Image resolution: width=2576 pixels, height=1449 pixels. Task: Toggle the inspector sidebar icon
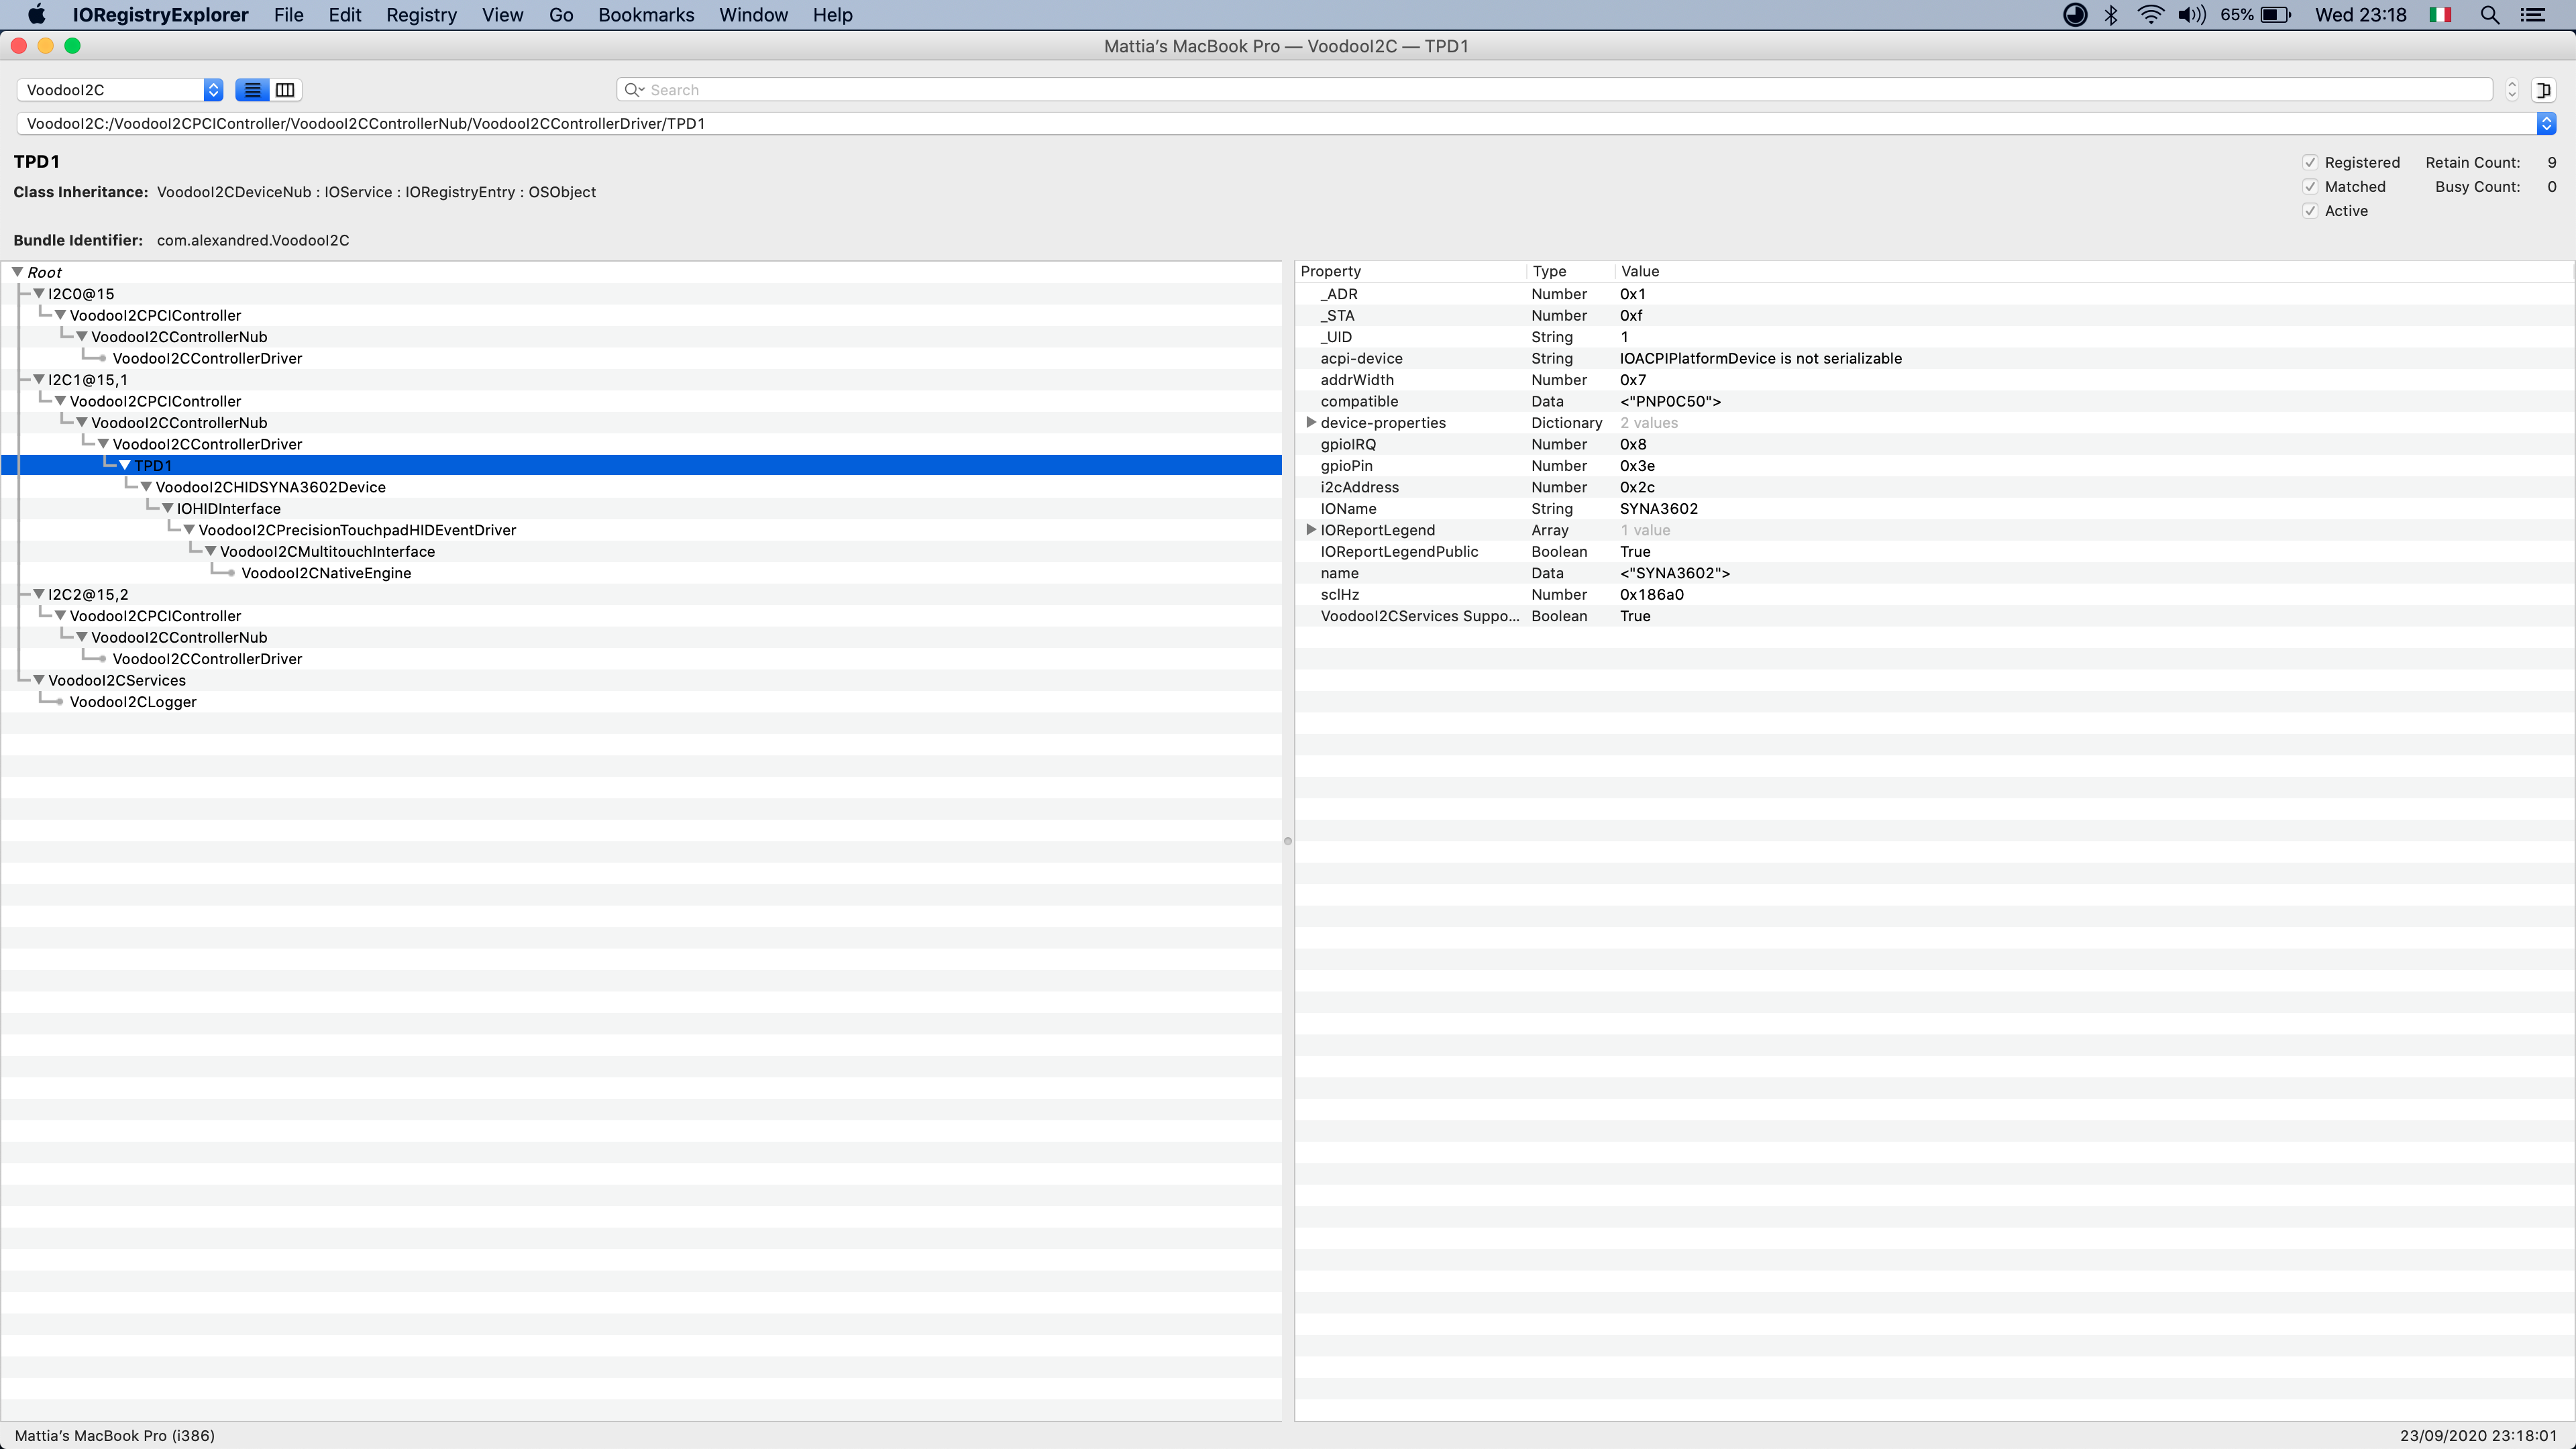2543,90
